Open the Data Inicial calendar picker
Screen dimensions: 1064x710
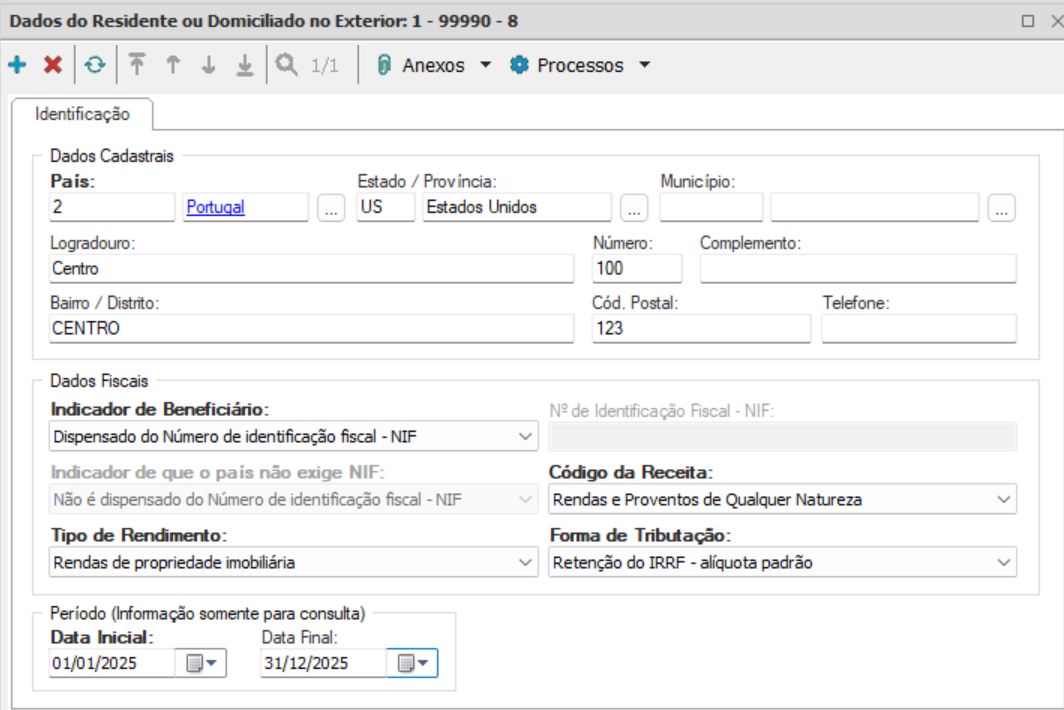[201, 663]
